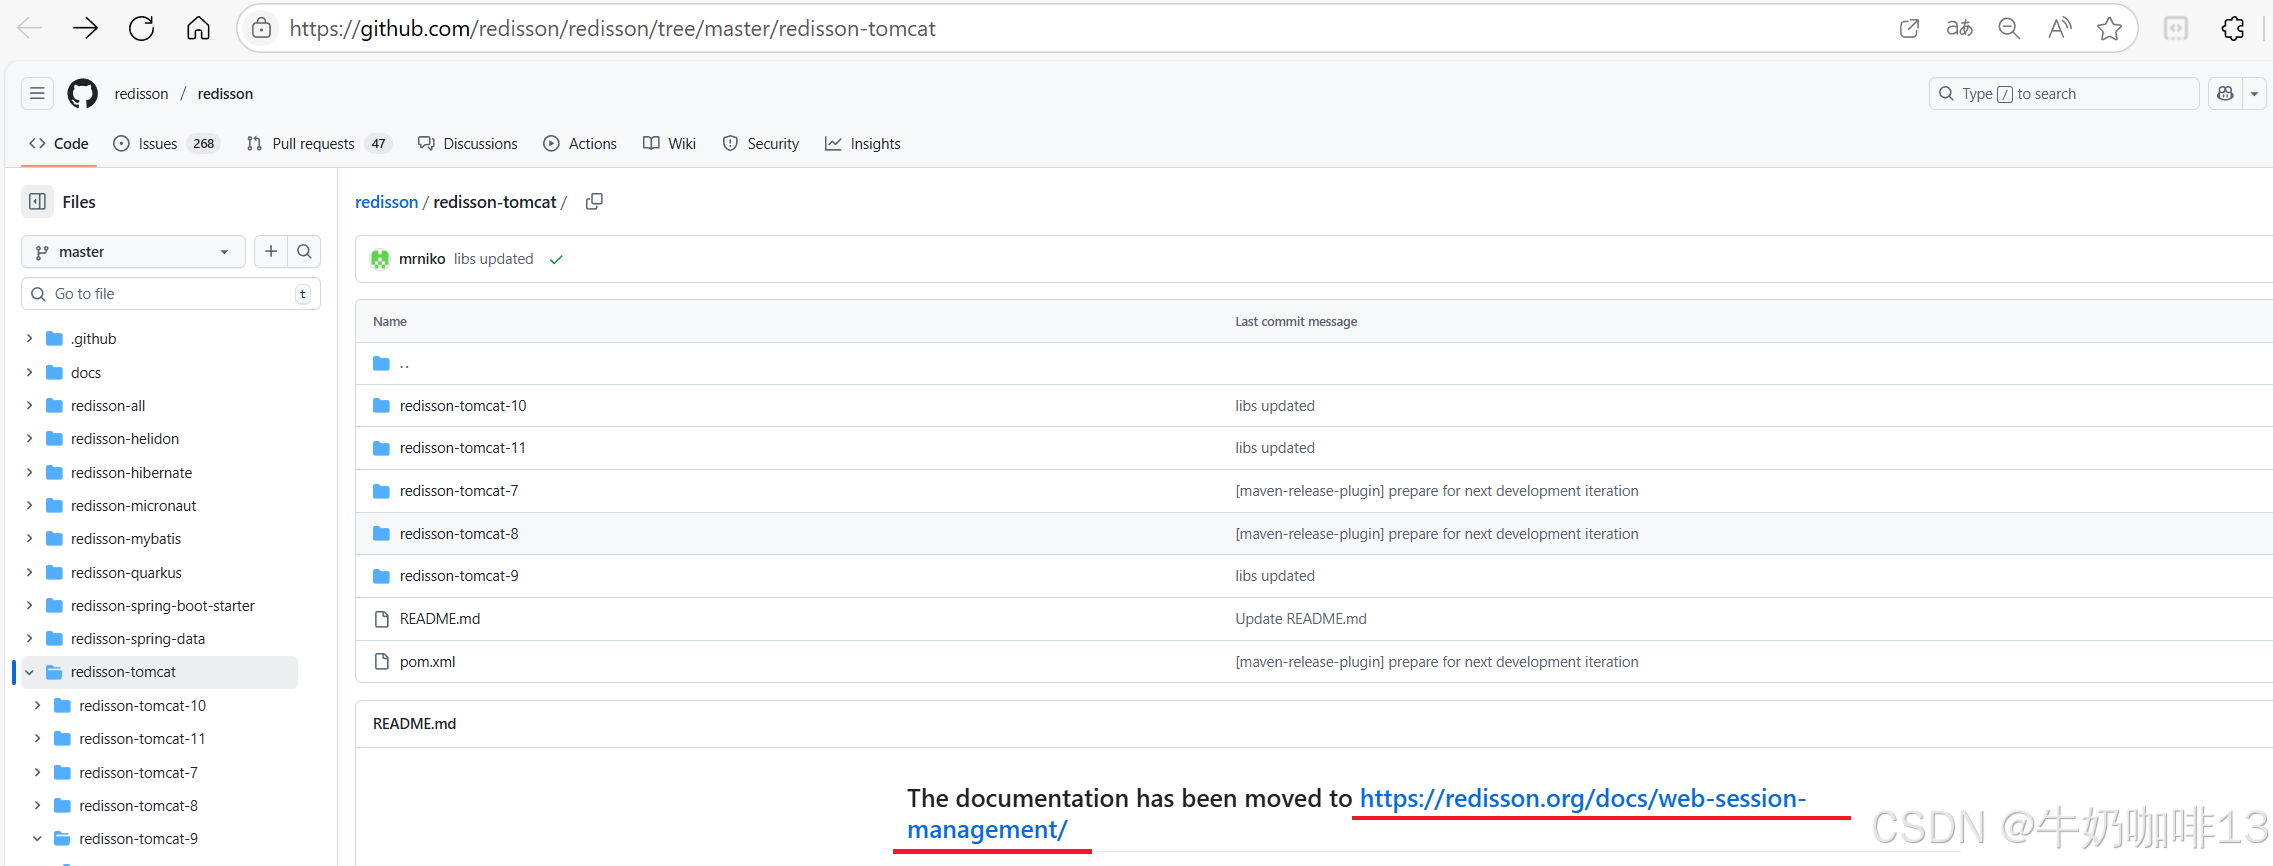Search this repository's files icon
Screen dimensions: 2273x866
(304, 251)
